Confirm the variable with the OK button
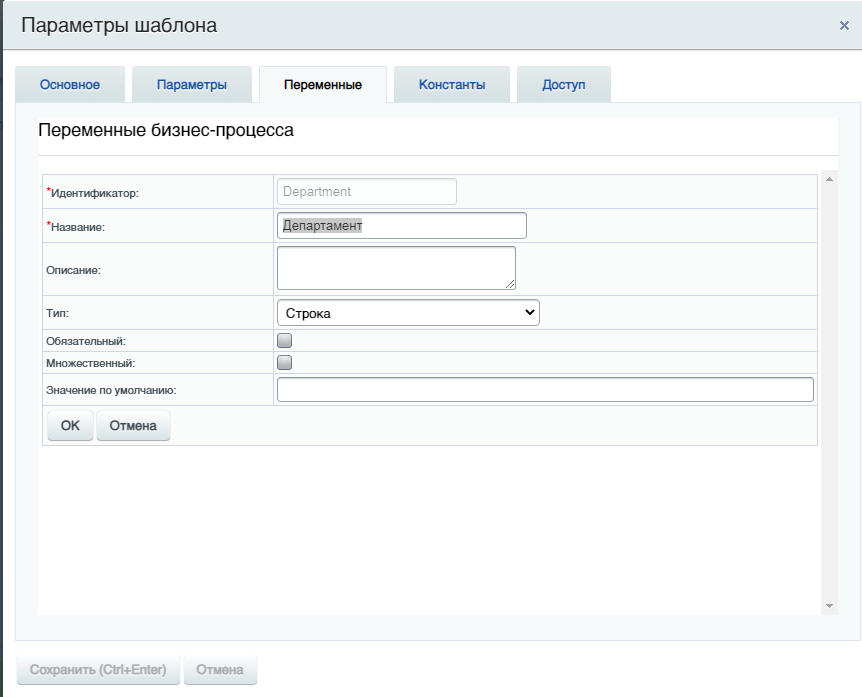This screenshot has height=697, width=862. (x=70, y=425)
